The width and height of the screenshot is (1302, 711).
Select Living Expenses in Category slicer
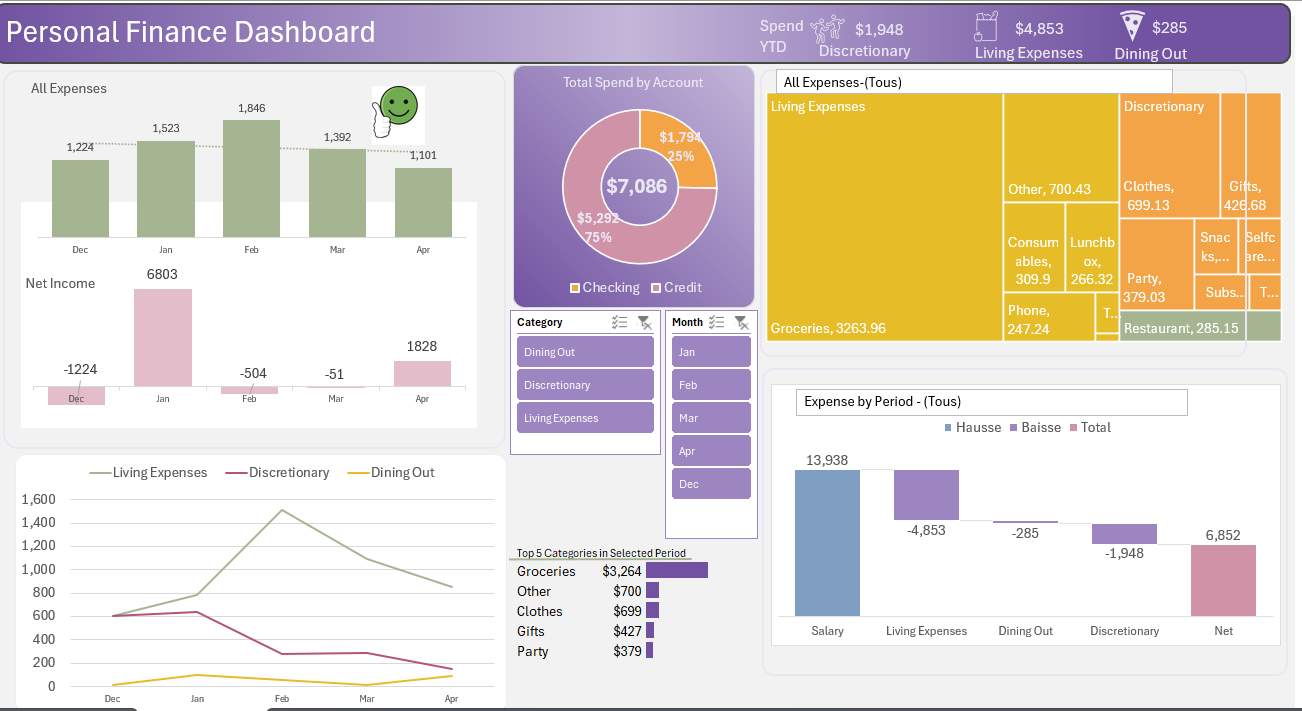(585, 418)
